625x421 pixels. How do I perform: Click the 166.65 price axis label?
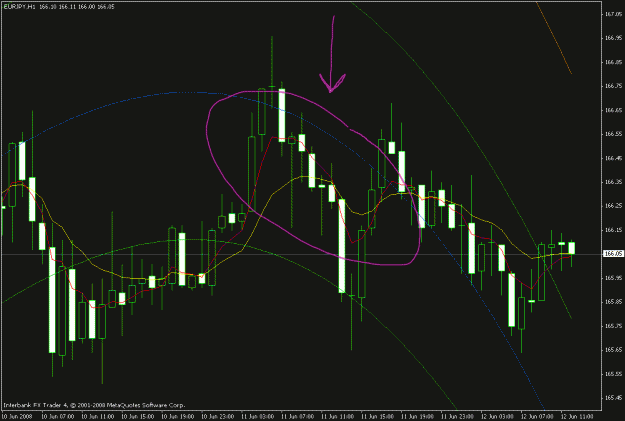613,110
